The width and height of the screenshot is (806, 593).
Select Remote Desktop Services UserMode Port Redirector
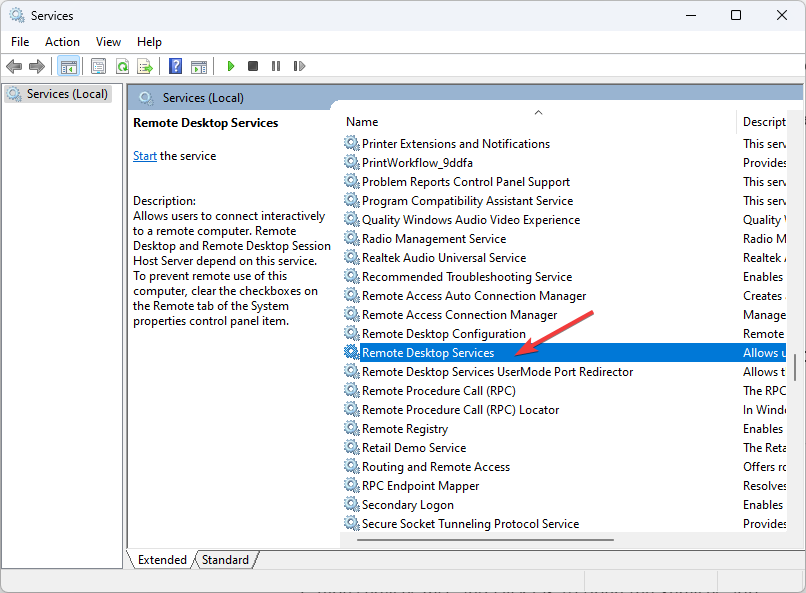point(498,372)
